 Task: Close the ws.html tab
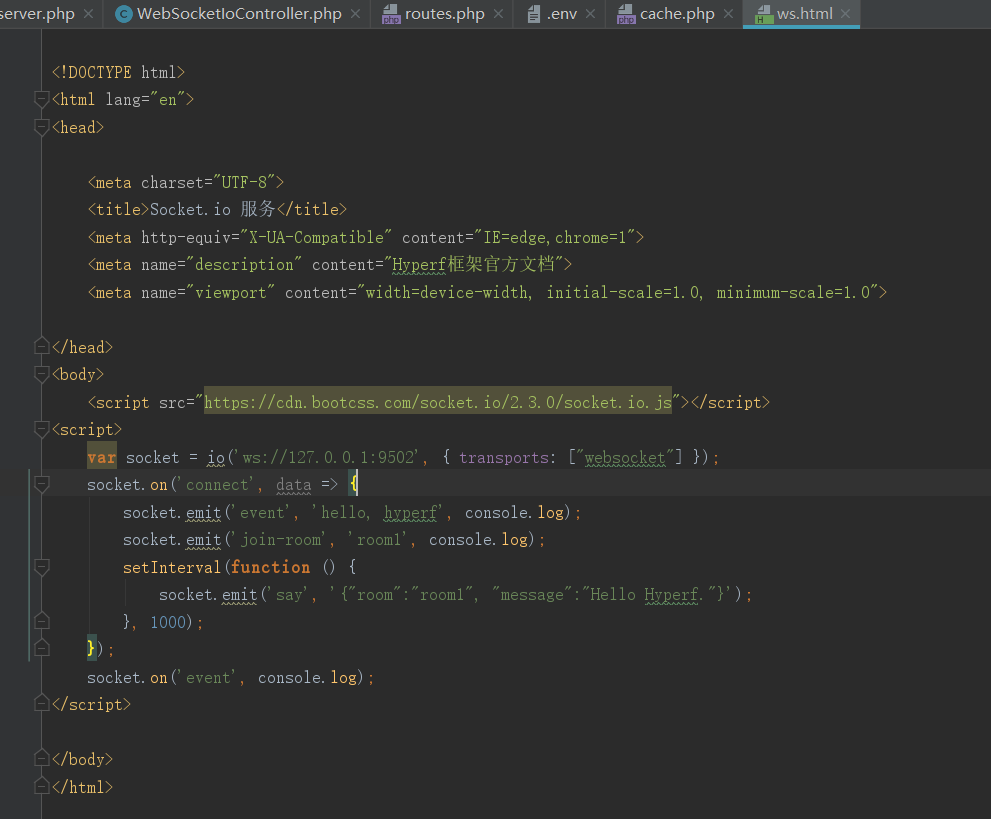846,13
